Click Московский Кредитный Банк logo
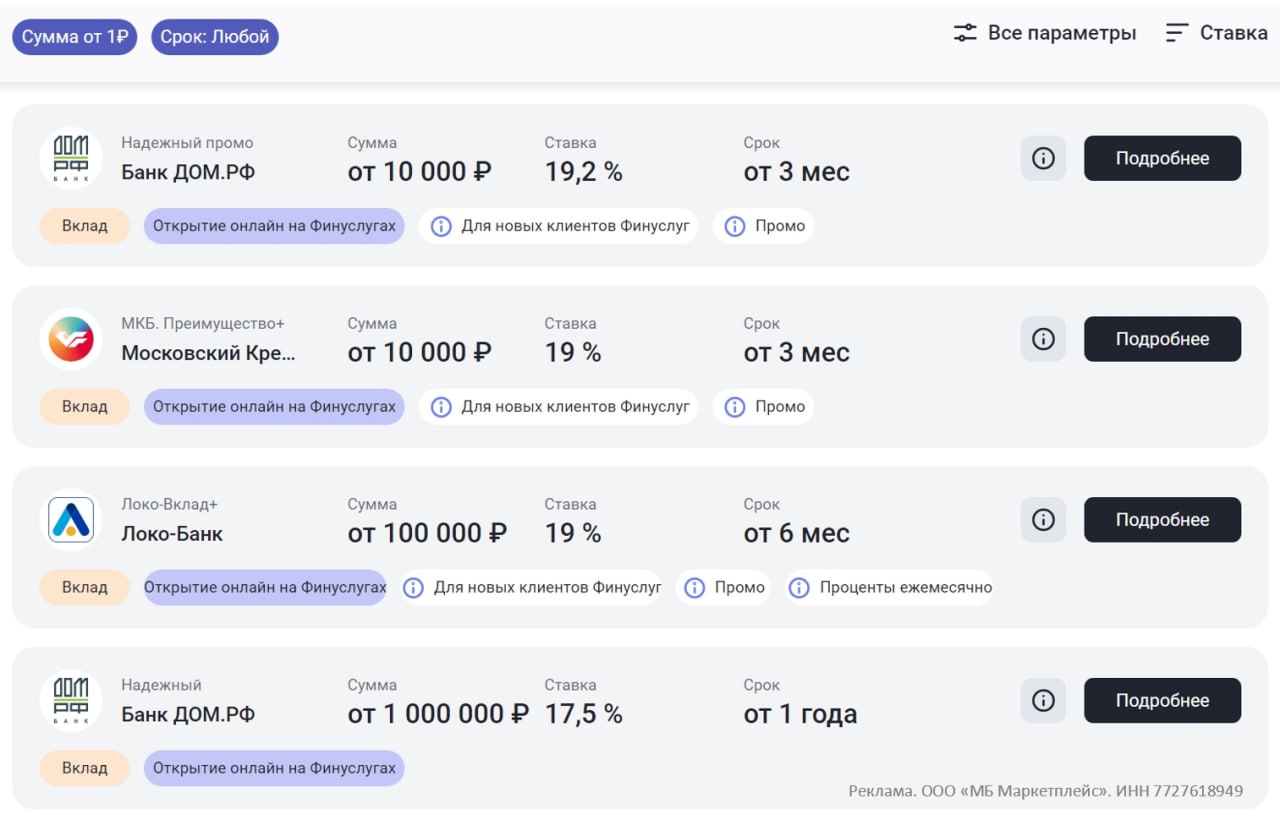Viewport: 1280px width, 820px height. pos(71,339)
